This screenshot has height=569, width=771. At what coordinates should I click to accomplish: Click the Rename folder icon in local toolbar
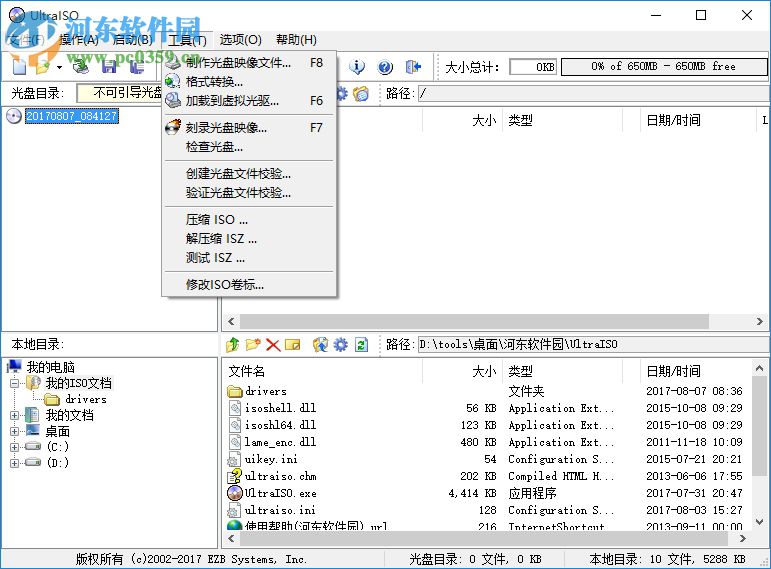(x=293, y=345)
